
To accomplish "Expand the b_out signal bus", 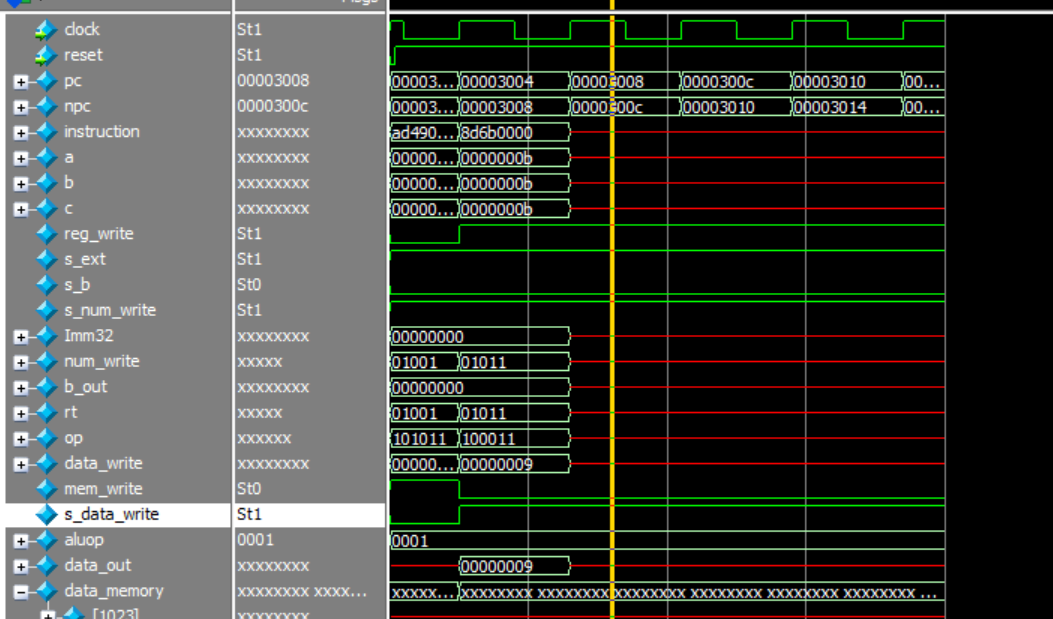I will [x=21, y=388].
